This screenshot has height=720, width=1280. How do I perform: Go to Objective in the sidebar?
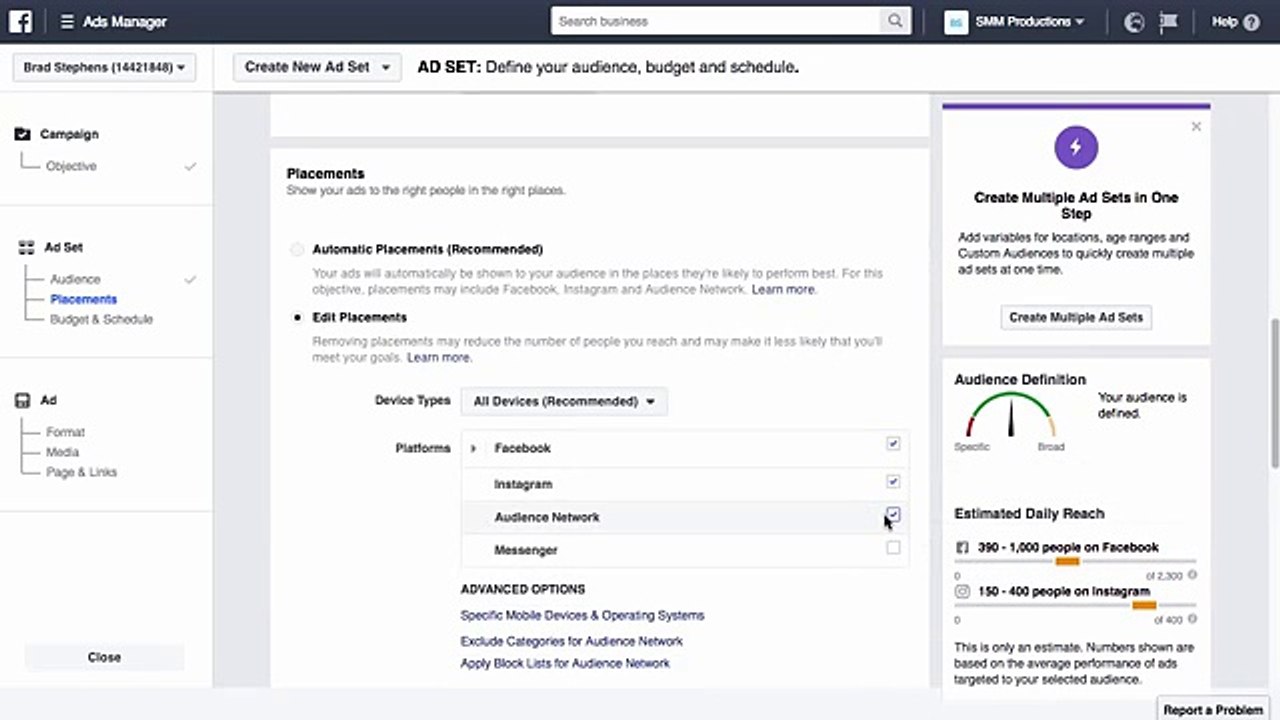pyautogui.click(x=71, y=166)
